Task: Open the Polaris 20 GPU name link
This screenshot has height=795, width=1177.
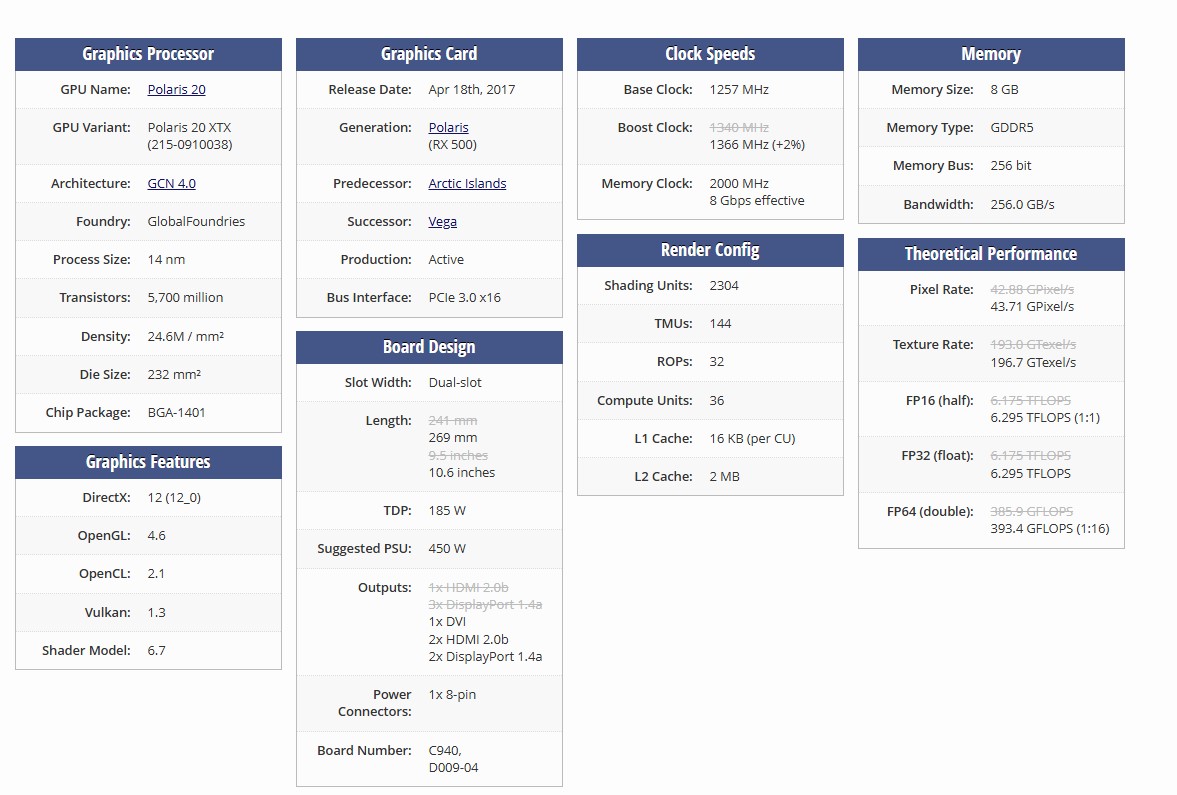Action: point(176,89)
